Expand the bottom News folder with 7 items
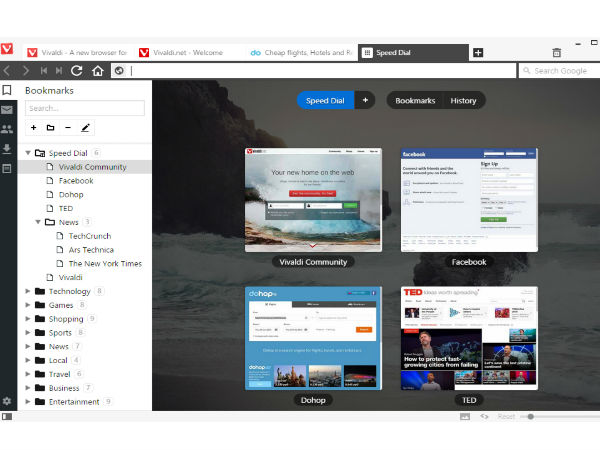The image size is (600, 450). point(28,346)
